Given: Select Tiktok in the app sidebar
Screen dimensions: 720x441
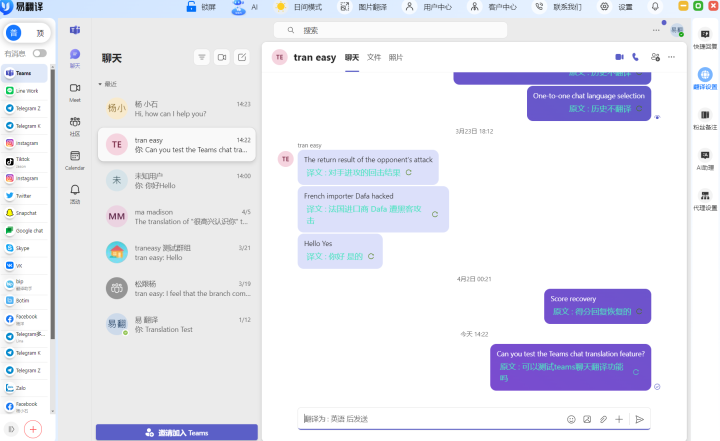Looking at the screenshot, I should [25, 161].
